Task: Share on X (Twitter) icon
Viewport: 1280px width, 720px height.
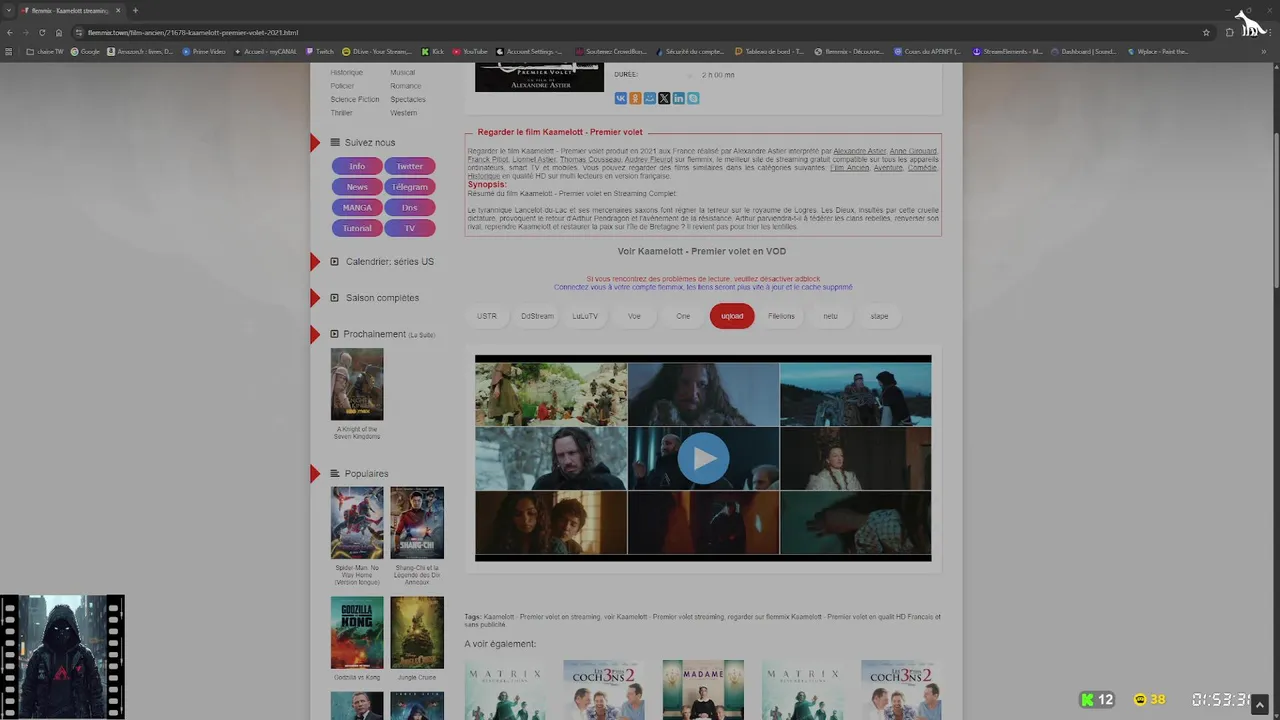Action: (664, 98)
